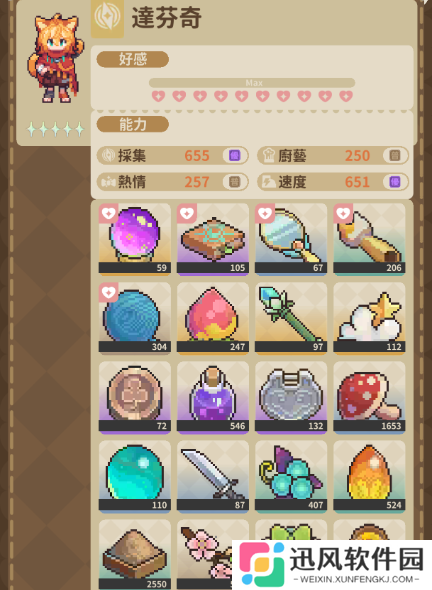Select the purple crystal ball item
432x590 pixels.
point(134,239)
